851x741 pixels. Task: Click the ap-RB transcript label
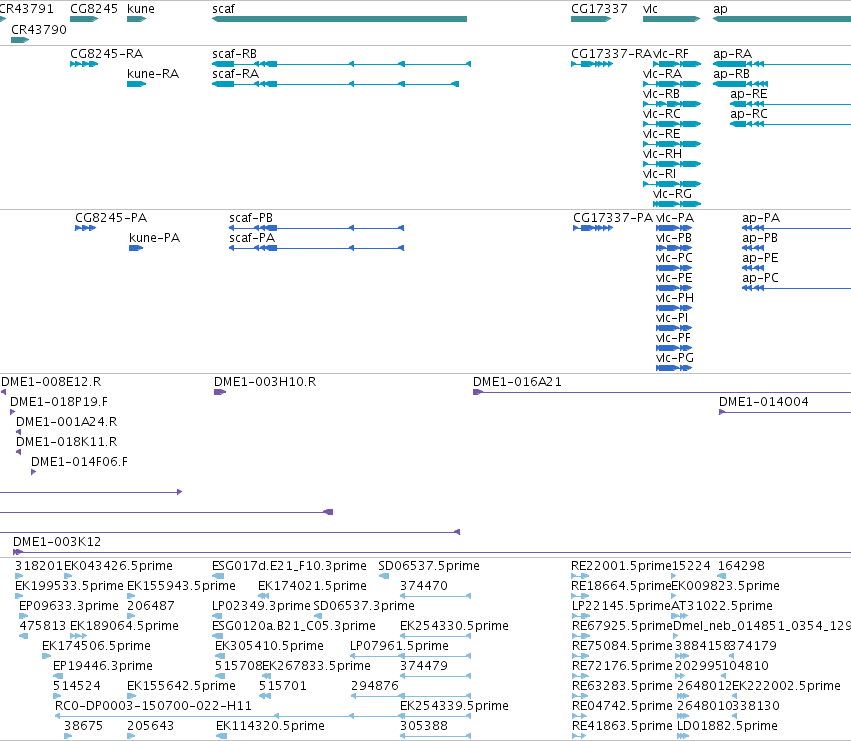tap(731, 74)
